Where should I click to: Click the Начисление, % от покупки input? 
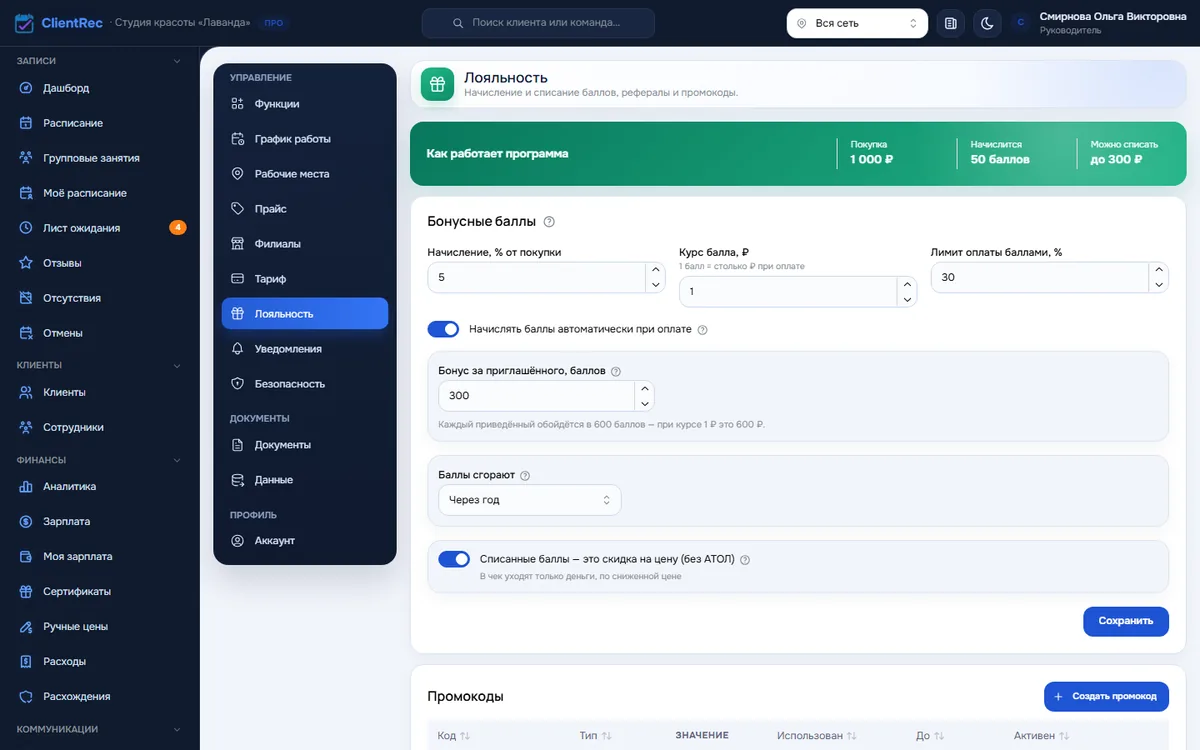click(537, 277)
